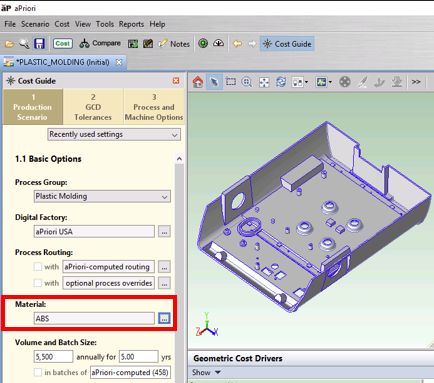434x383 pixels.
Task: Switch to 2 GCD Tolerances step
Action: coord(93,107)
